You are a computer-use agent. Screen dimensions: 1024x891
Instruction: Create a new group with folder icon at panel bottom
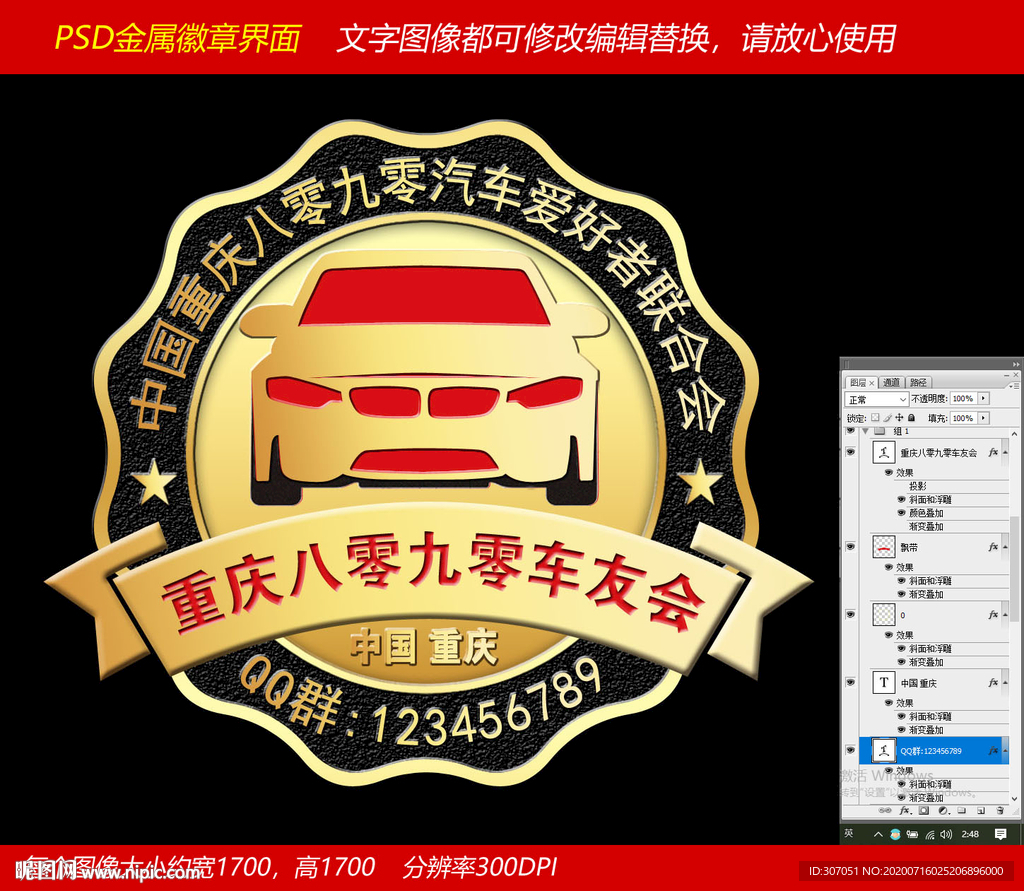pyautogui.click(x=961, y=810)
